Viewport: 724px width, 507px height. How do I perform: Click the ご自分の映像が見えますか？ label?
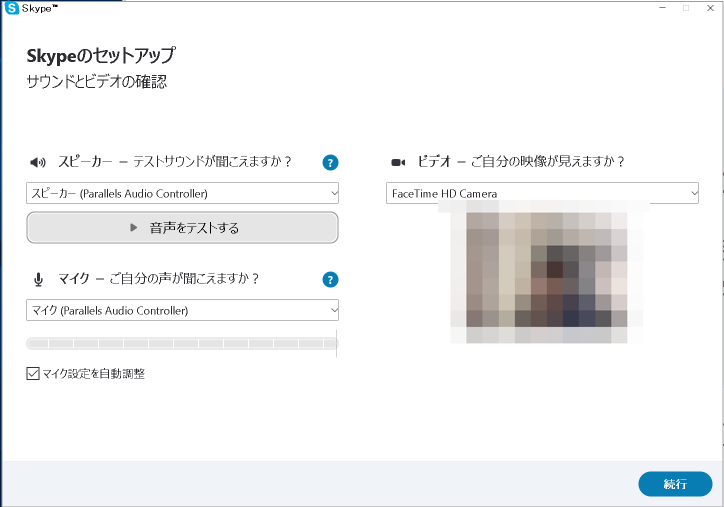548,162
